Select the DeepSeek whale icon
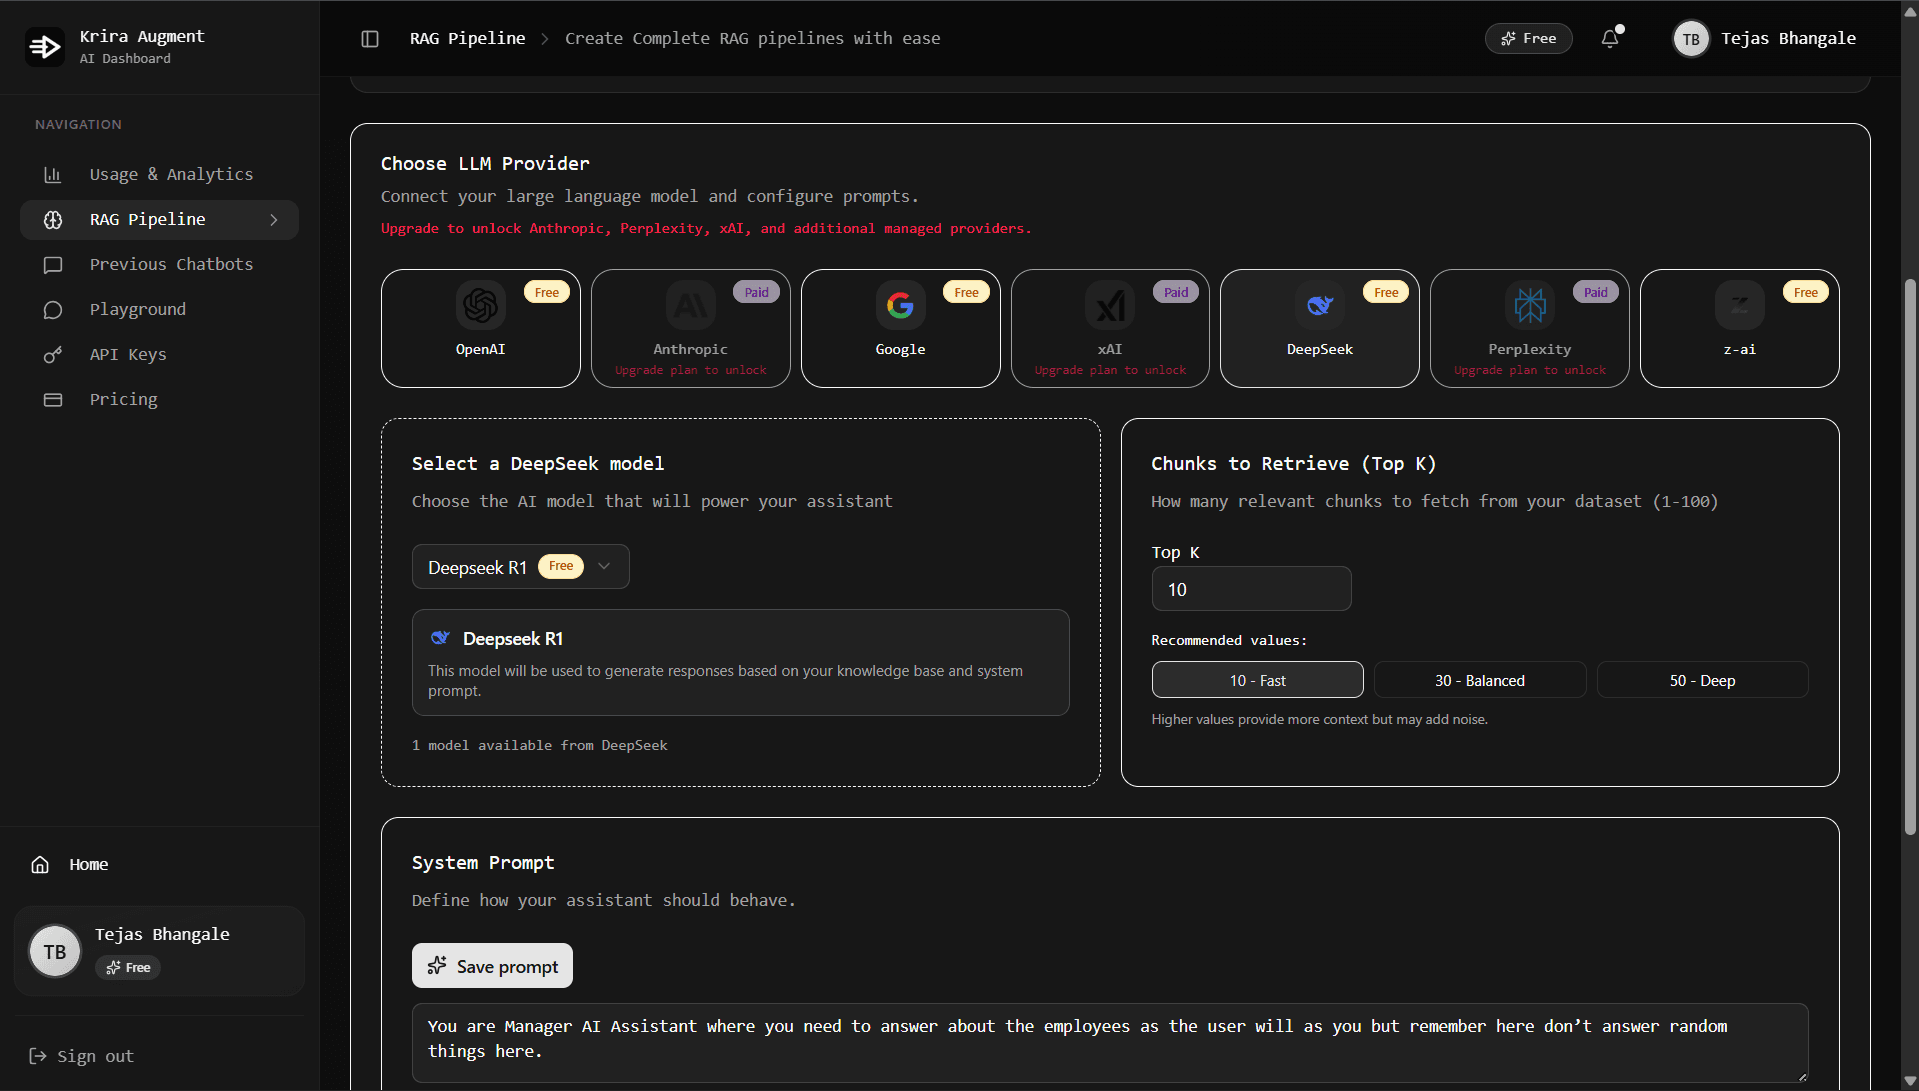 pyautogui.click(x=1319, y=306)
